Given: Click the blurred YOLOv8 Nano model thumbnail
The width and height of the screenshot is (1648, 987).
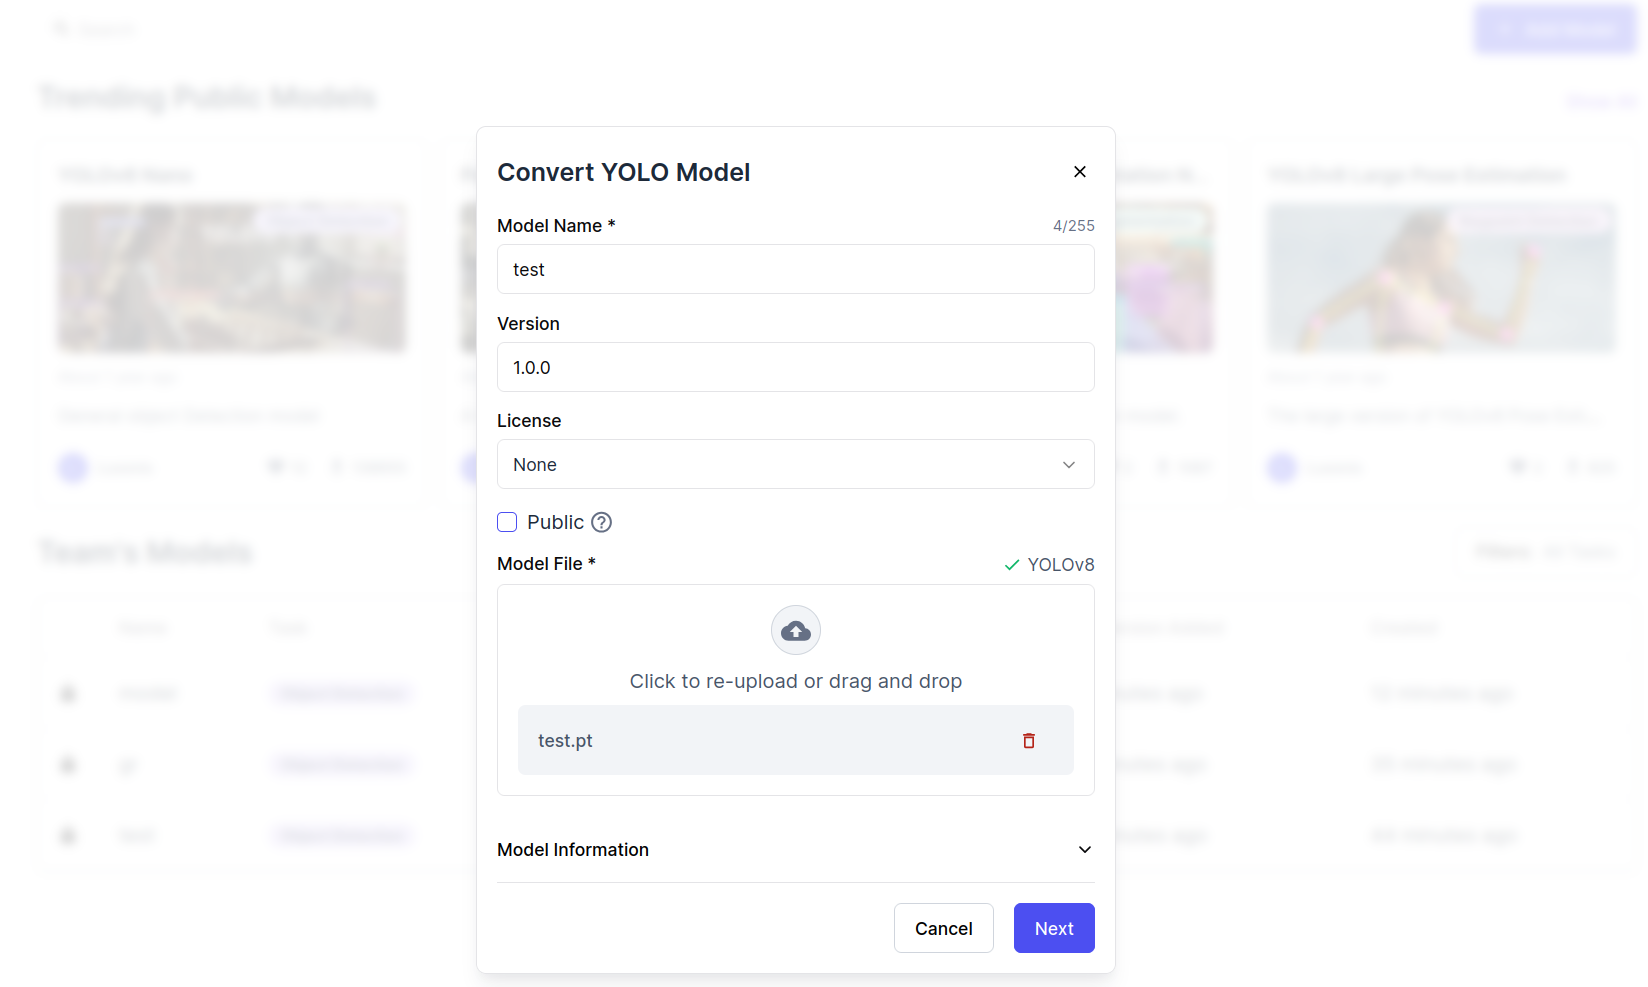Looking at the screenshot, I should point(232,278).
